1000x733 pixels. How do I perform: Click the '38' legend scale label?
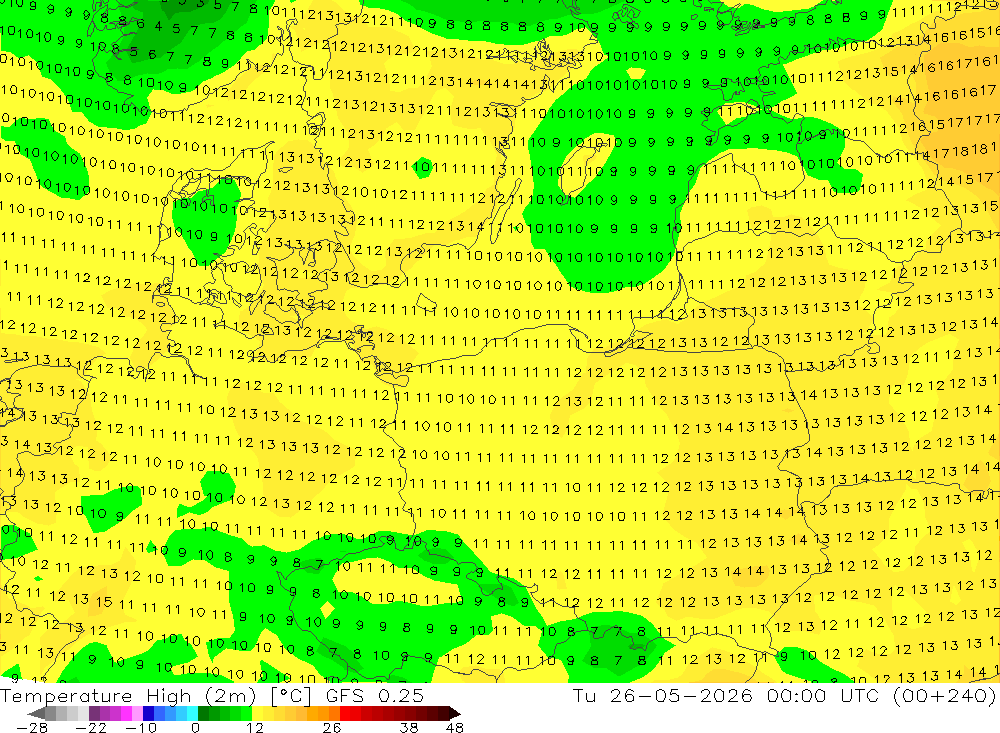pos(409,727)
